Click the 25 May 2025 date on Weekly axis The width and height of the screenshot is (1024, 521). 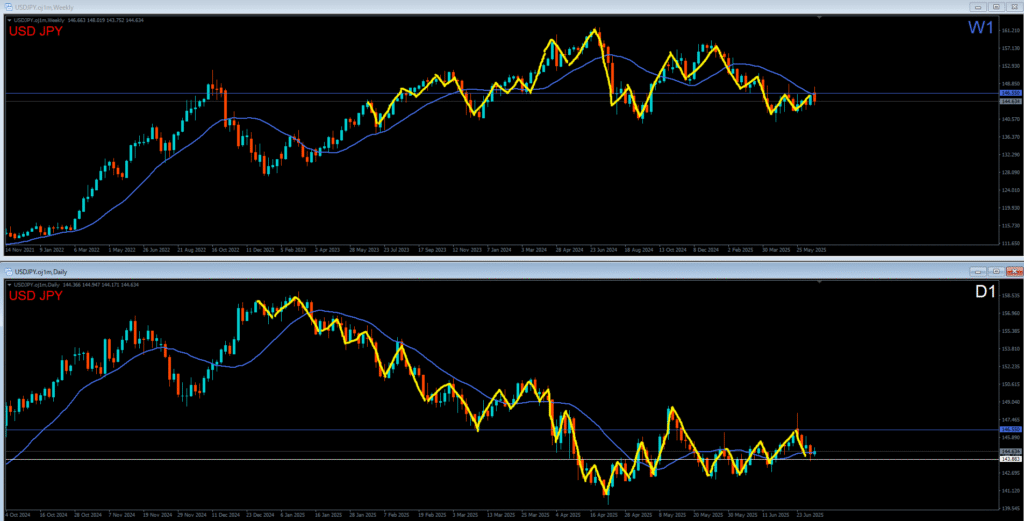pos(810,250)
